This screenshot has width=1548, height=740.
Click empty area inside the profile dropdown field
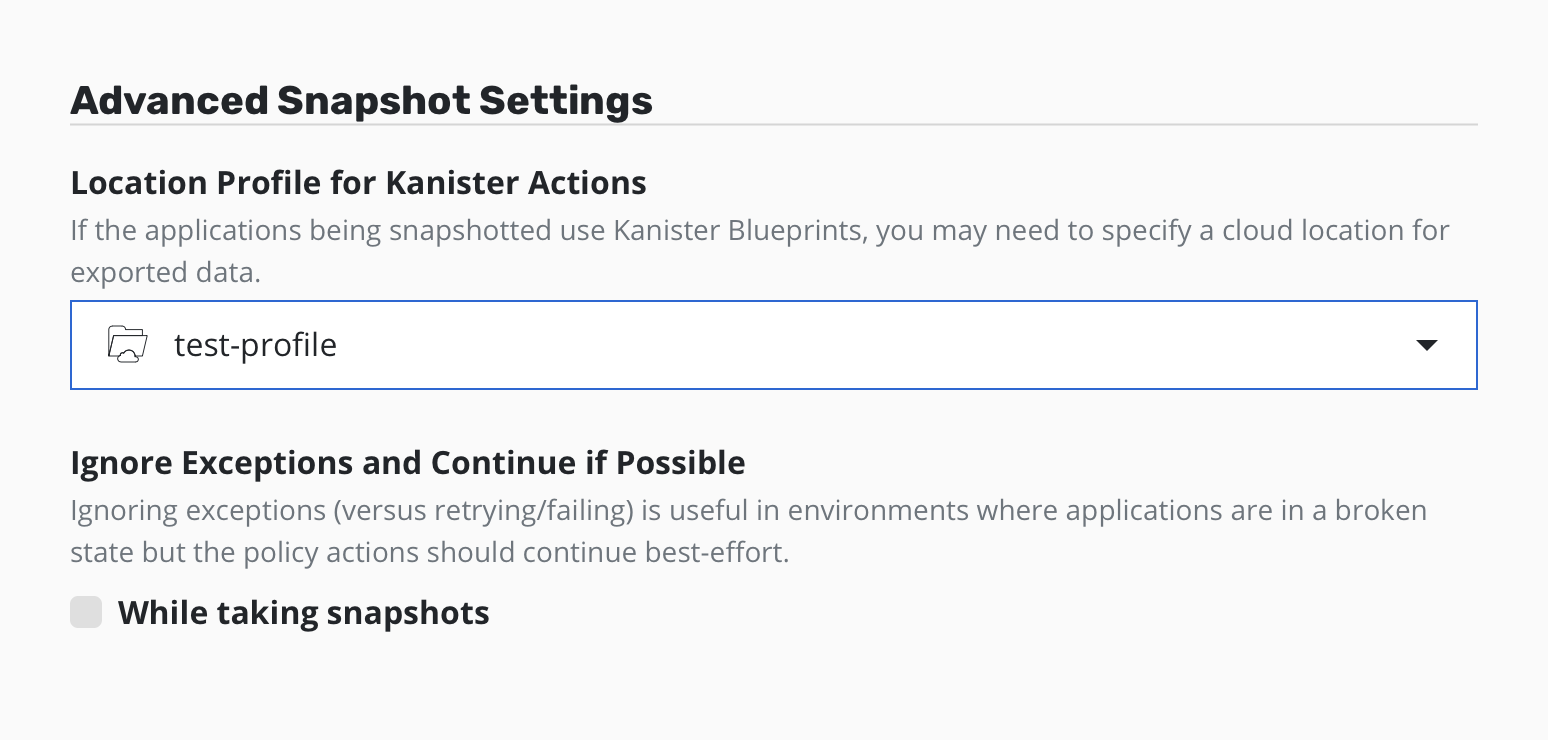coord(850,345)
